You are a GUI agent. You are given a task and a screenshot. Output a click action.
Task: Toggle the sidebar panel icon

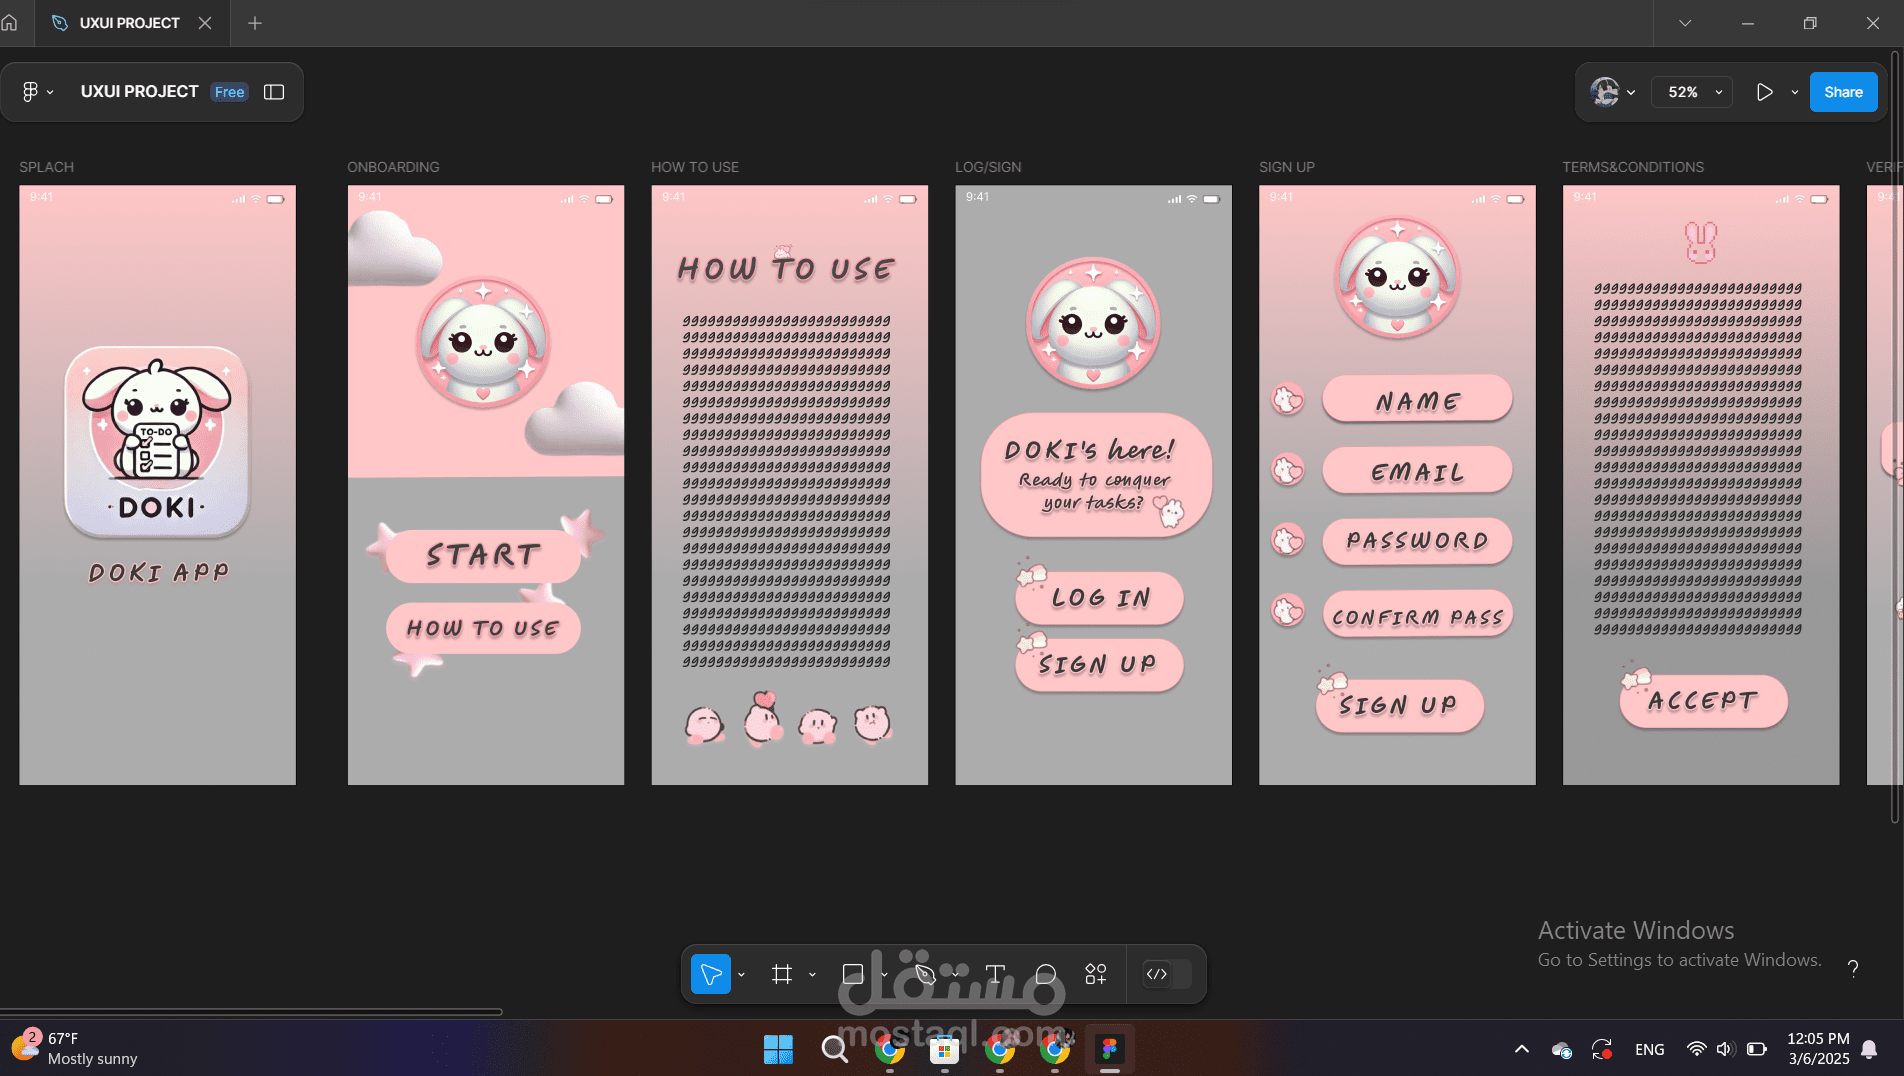coord(274,92)
